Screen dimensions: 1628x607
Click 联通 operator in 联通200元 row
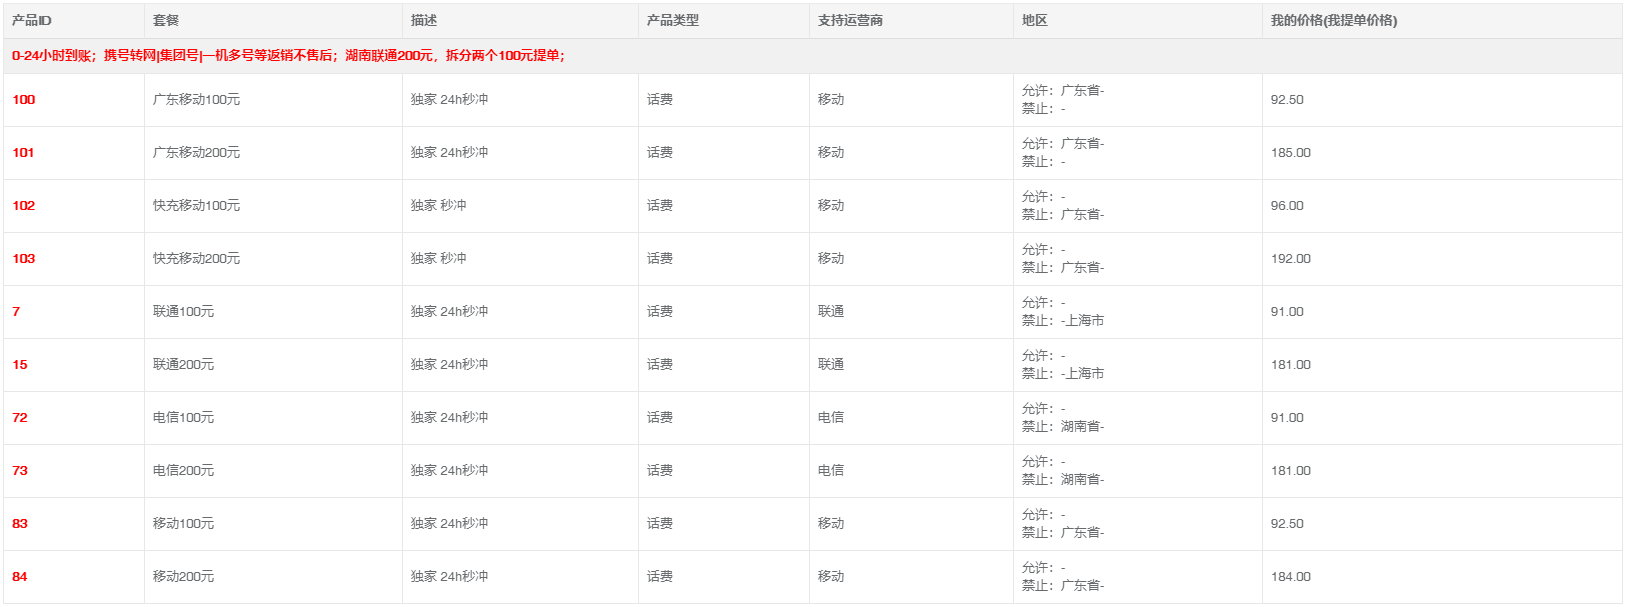tap(831, 365)
